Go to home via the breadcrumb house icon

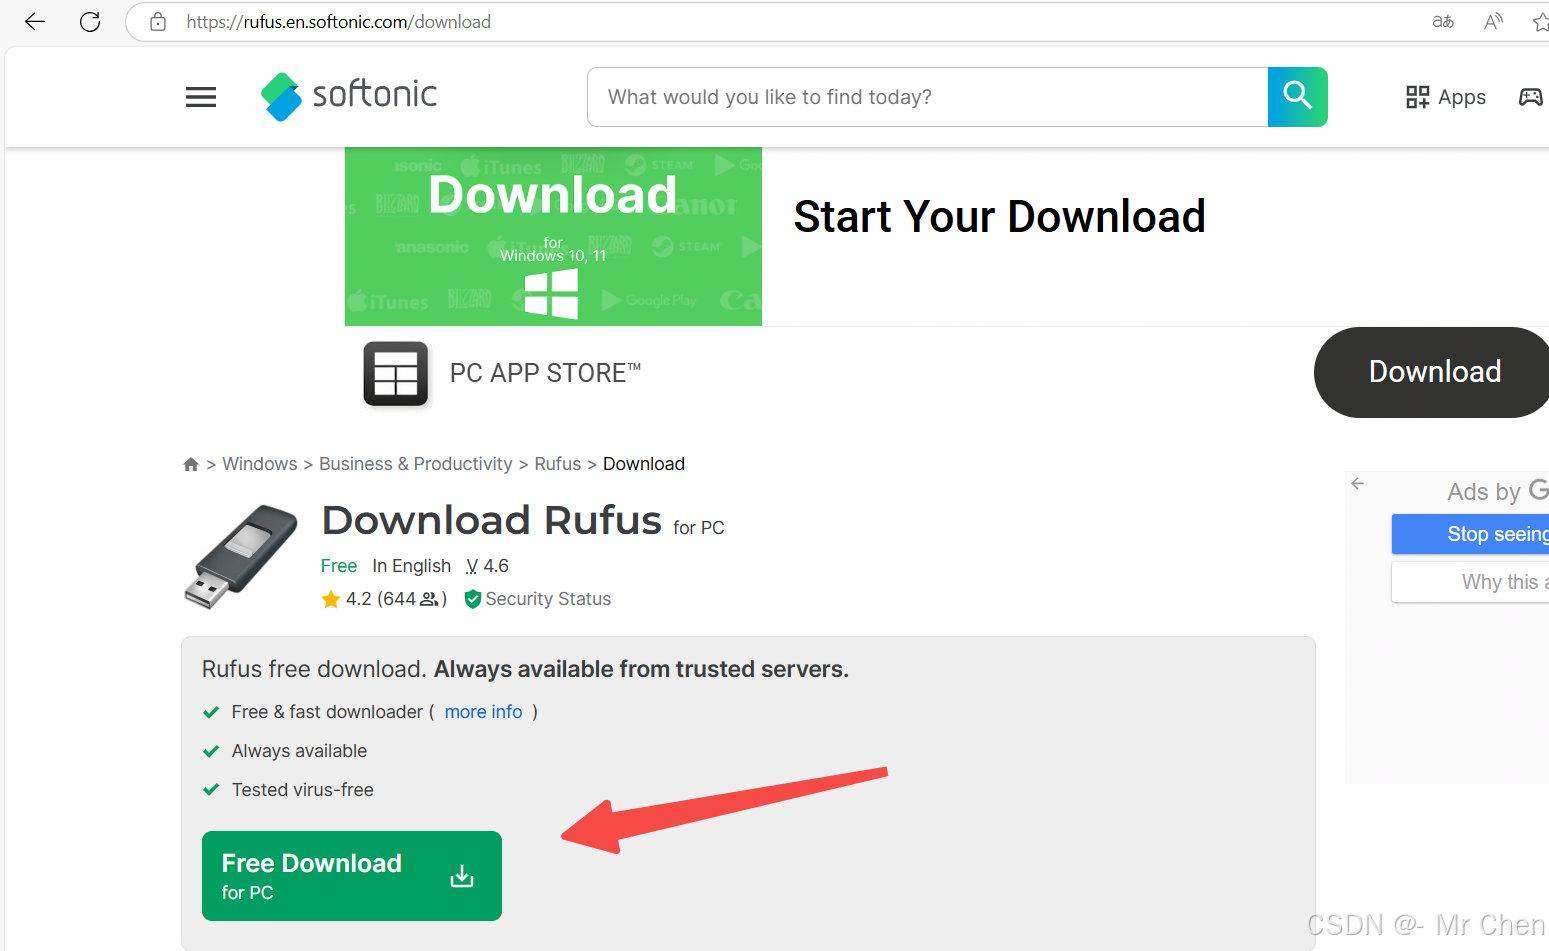coord(191,464)
